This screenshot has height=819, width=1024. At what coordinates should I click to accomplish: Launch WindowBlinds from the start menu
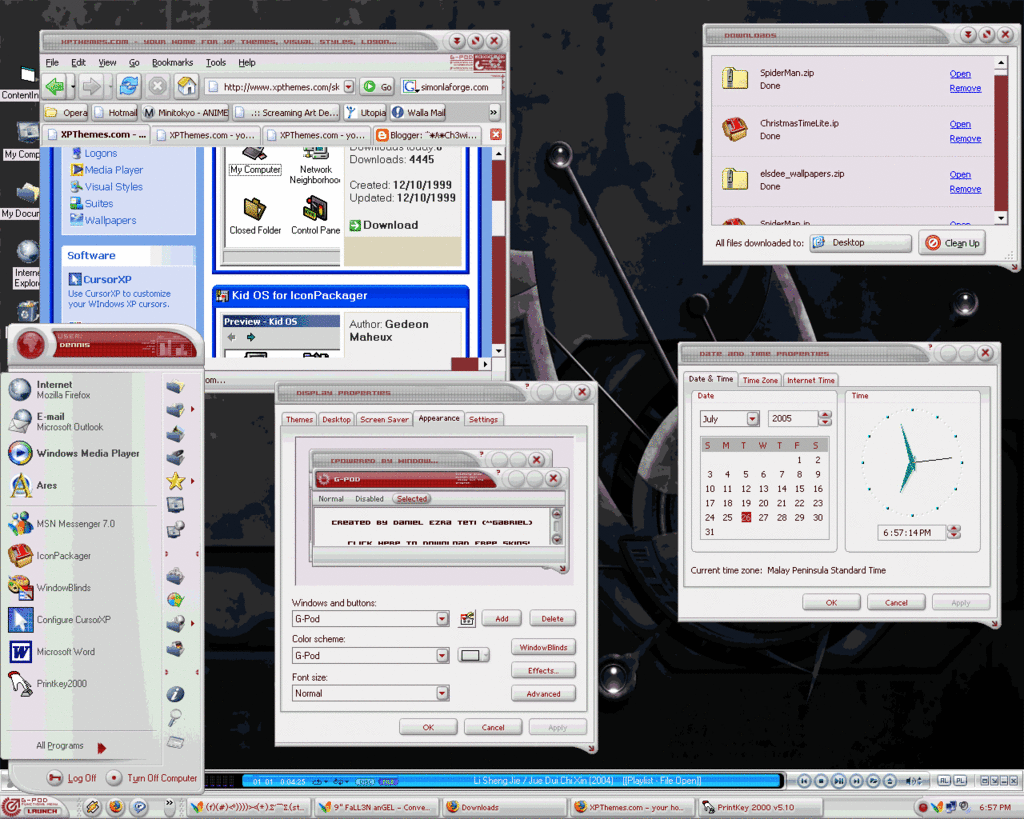(x=50, y=588)
